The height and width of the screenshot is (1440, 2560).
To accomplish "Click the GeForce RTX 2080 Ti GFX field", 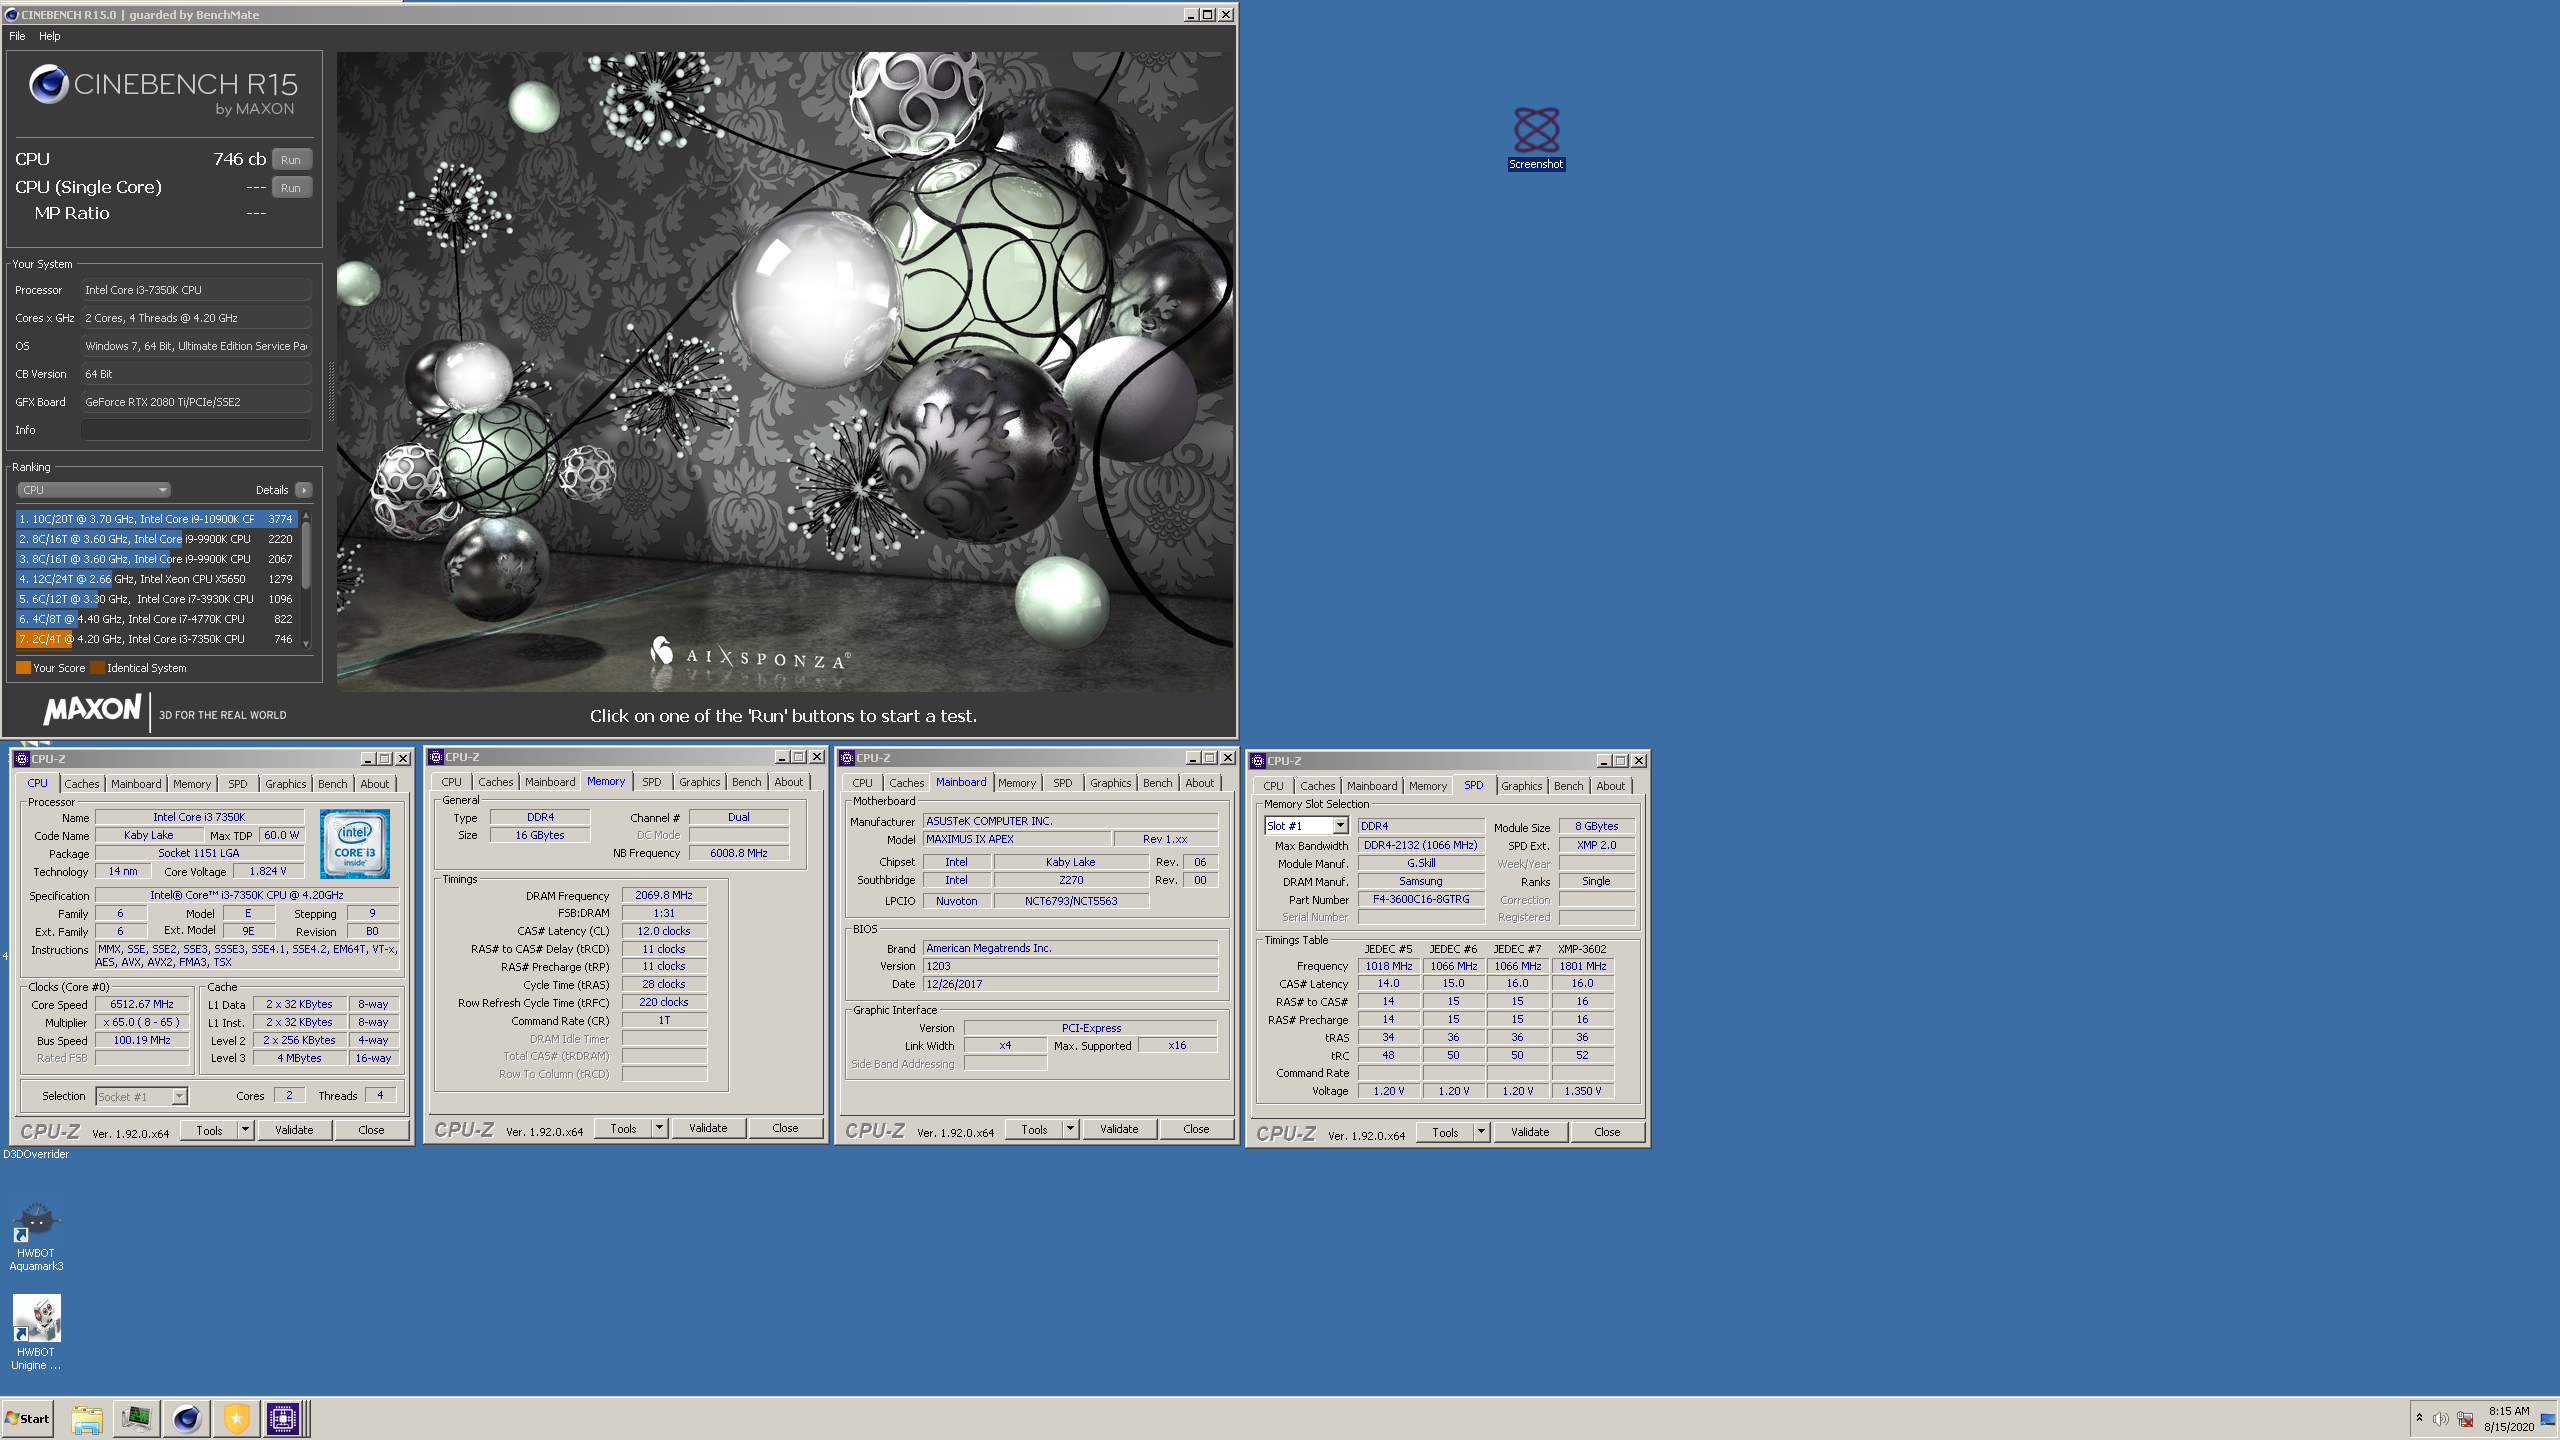I will pyautogui.click(x=196, y=402).
